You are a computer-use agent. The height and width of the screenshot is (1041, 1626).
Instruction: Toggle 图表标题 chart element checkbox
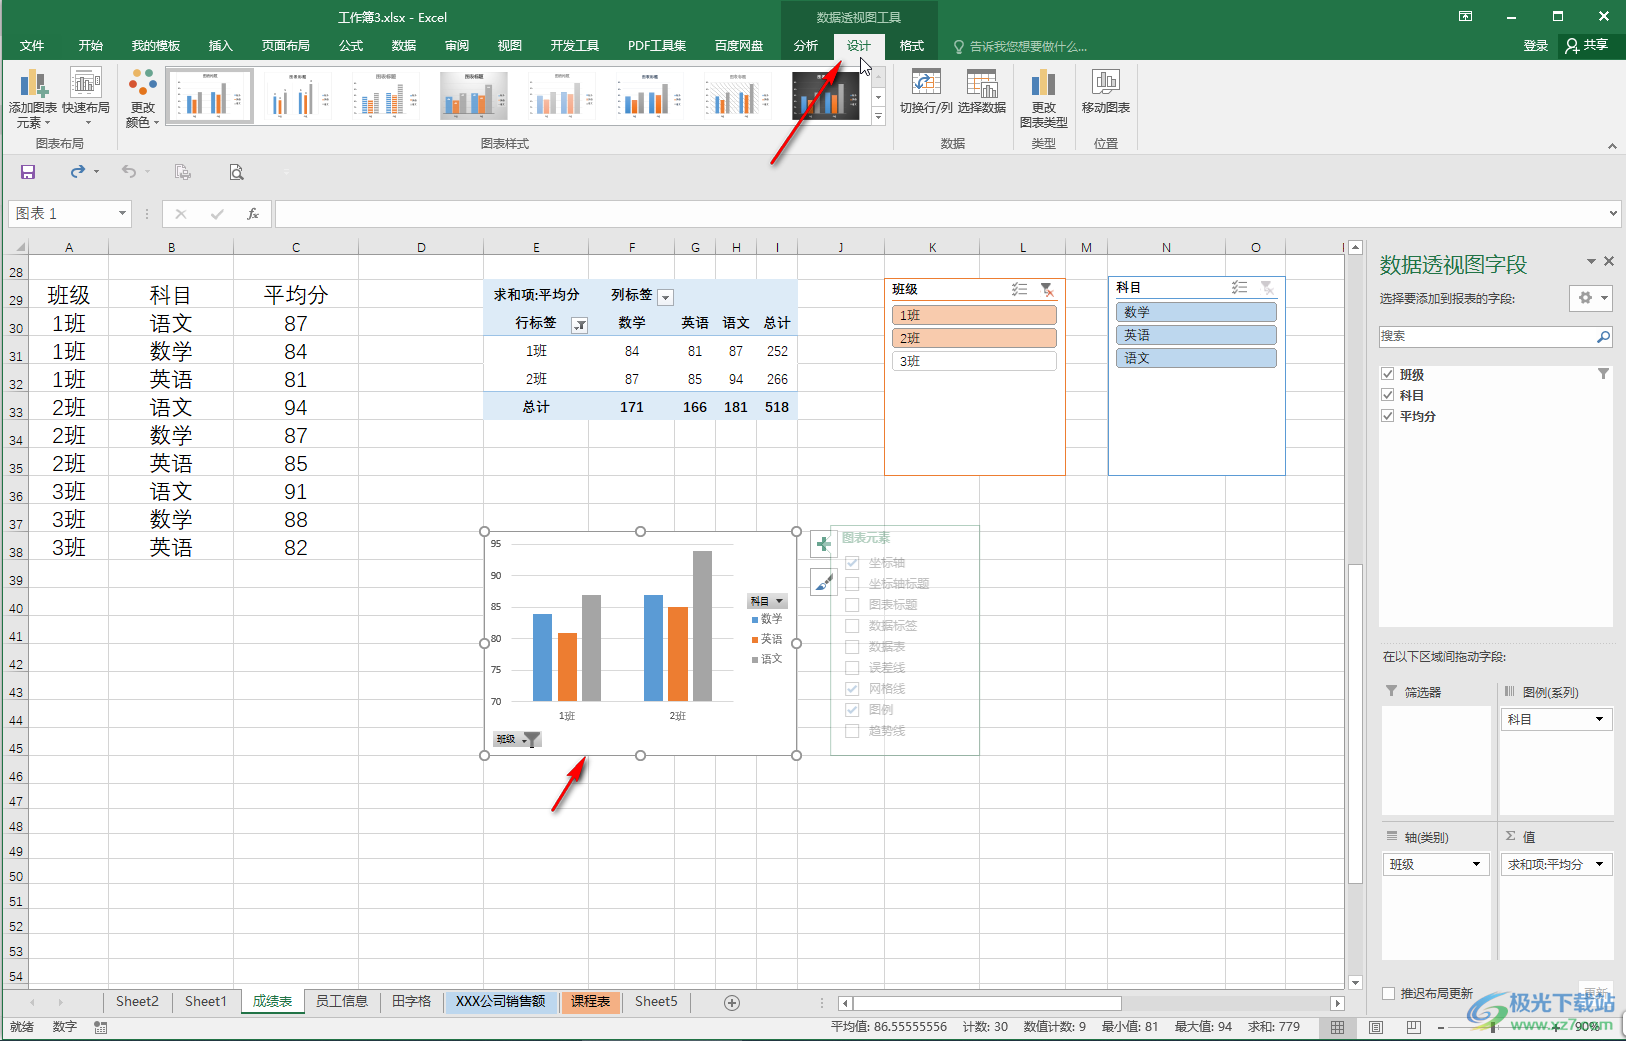coord(852,605)
